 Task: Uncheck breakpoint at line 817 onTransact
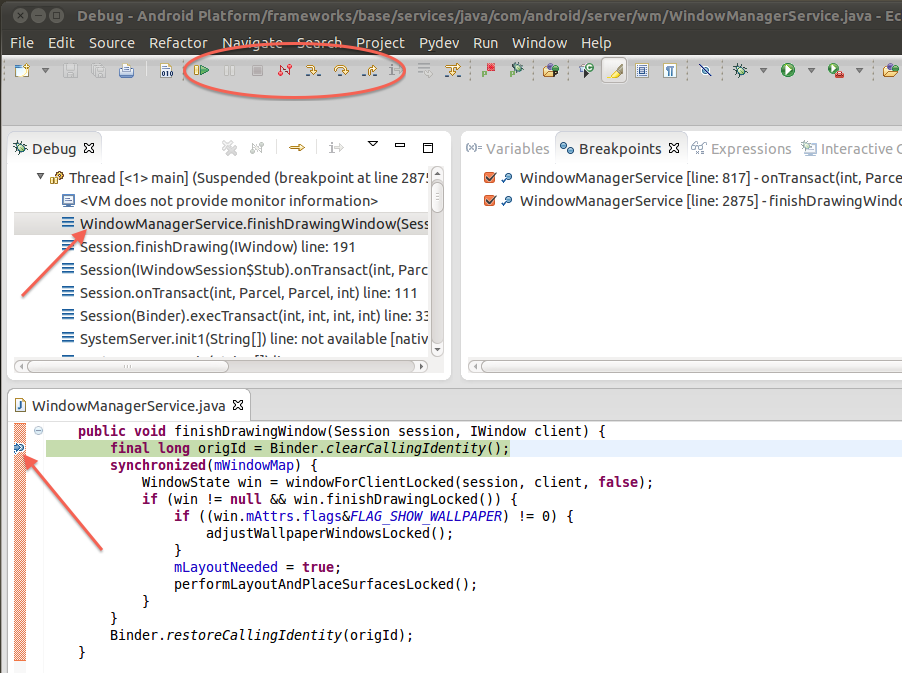point(490,178)
